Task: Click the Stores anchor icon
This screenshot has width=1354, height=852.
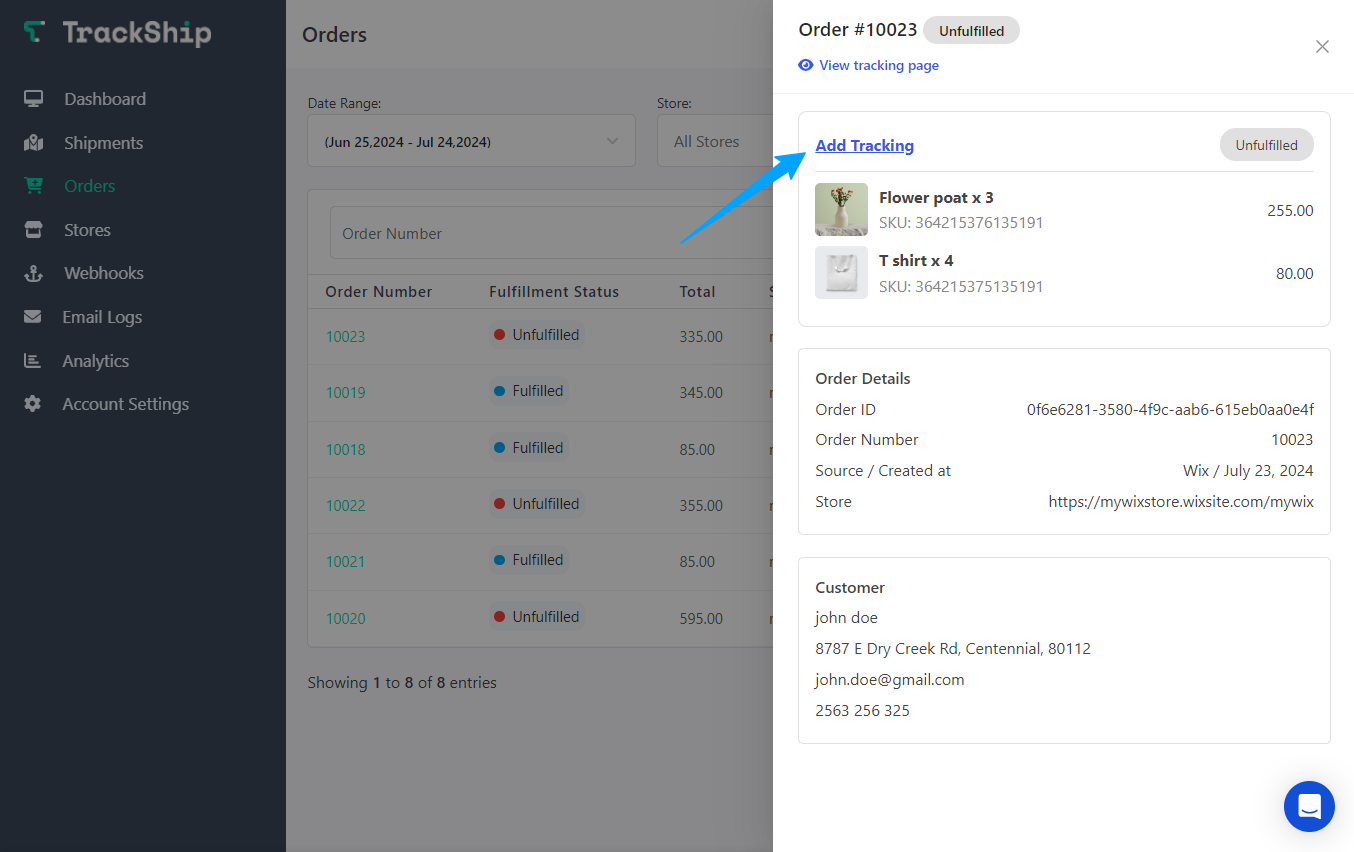Action: click(33, 229)
